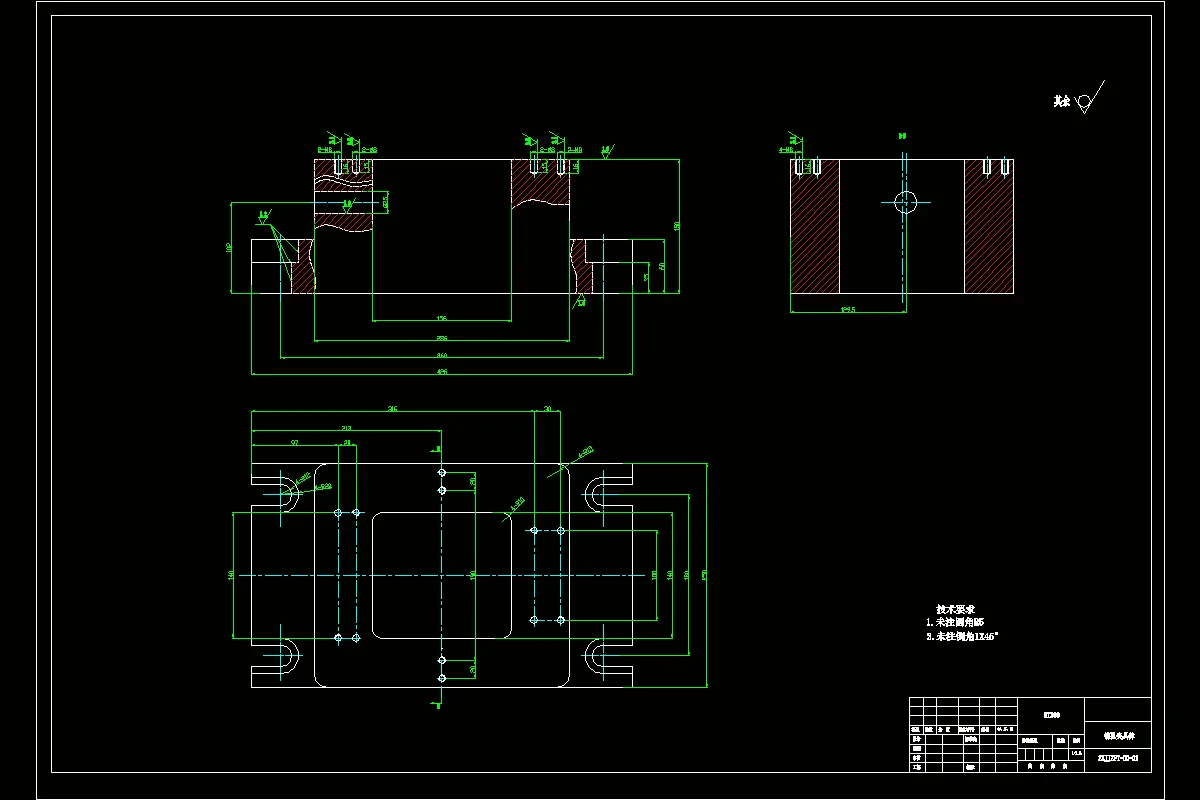Select the 97 dimension in plan view

click(295, 441)
